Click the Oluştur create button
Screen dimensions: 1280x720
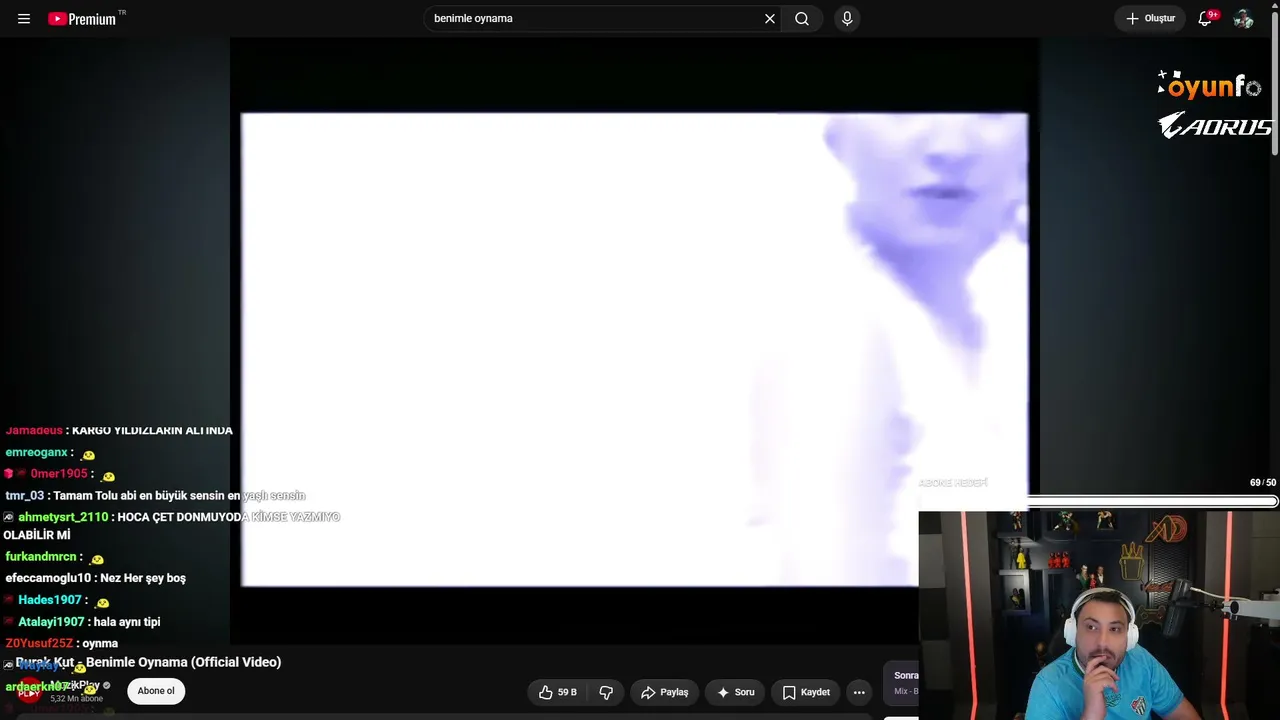tap(1150, 19)
